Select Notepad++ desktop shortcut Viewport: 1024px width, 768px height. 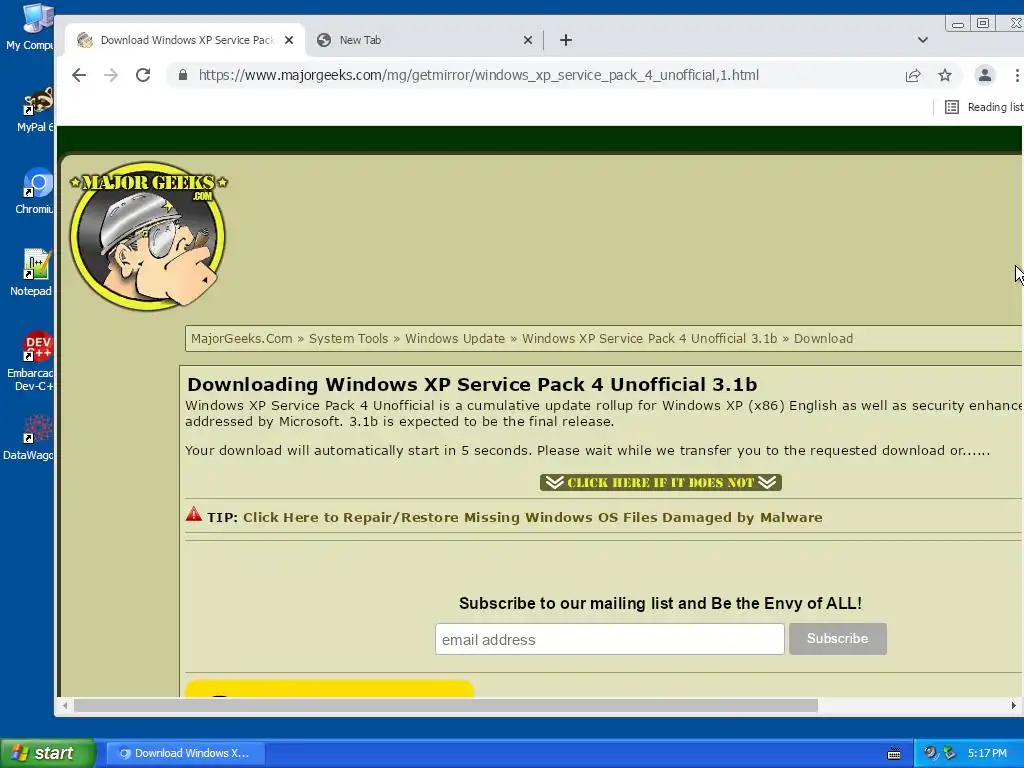[x=32, y=274]
